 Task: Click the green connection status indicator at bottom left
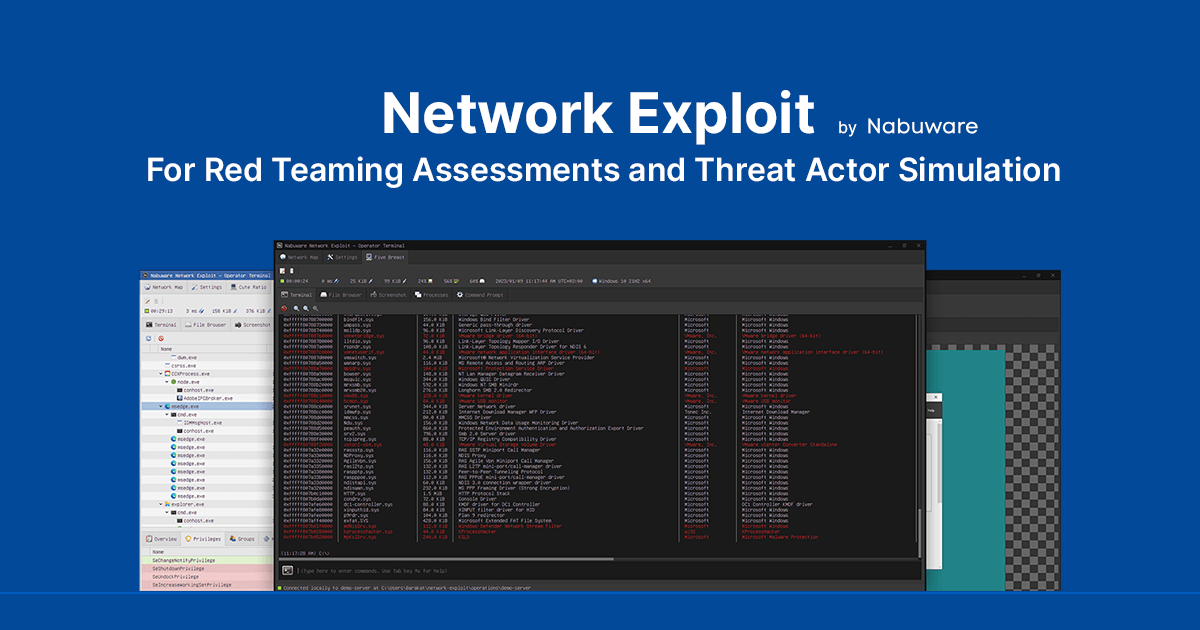(x=280, y=588)
